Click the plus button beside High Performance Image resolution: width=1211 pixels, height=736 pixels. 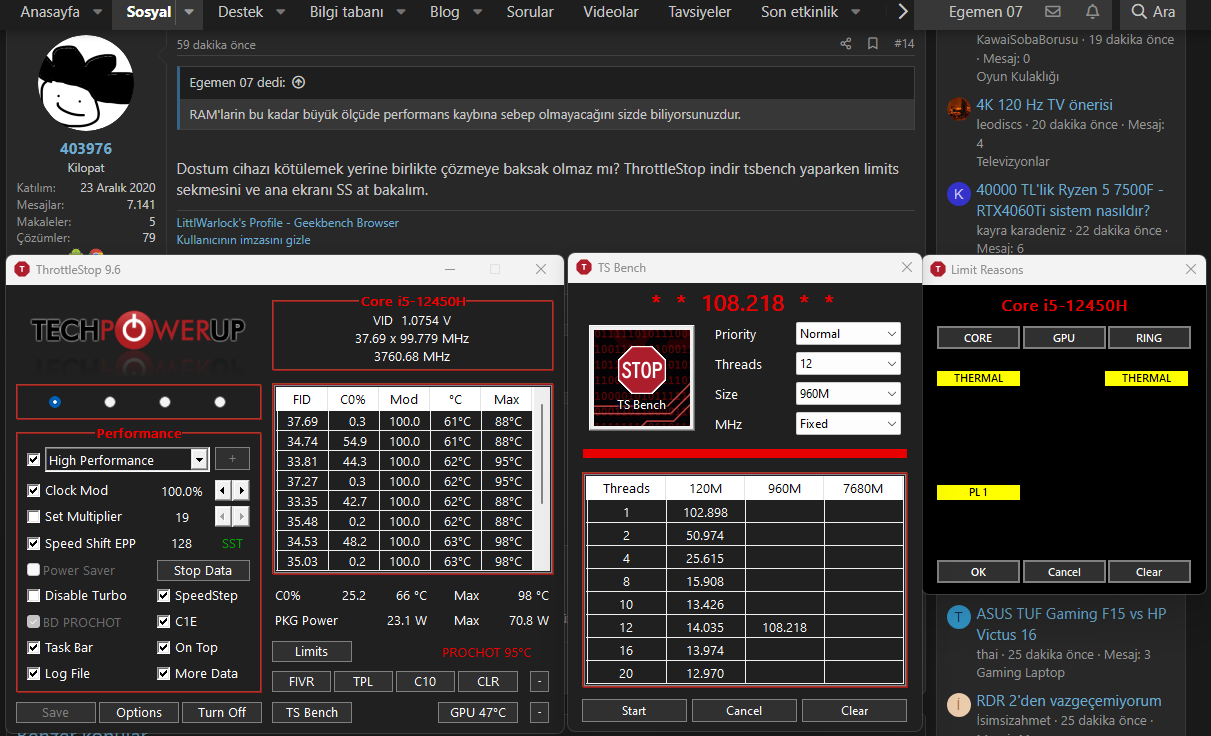[x=232, y=459]
